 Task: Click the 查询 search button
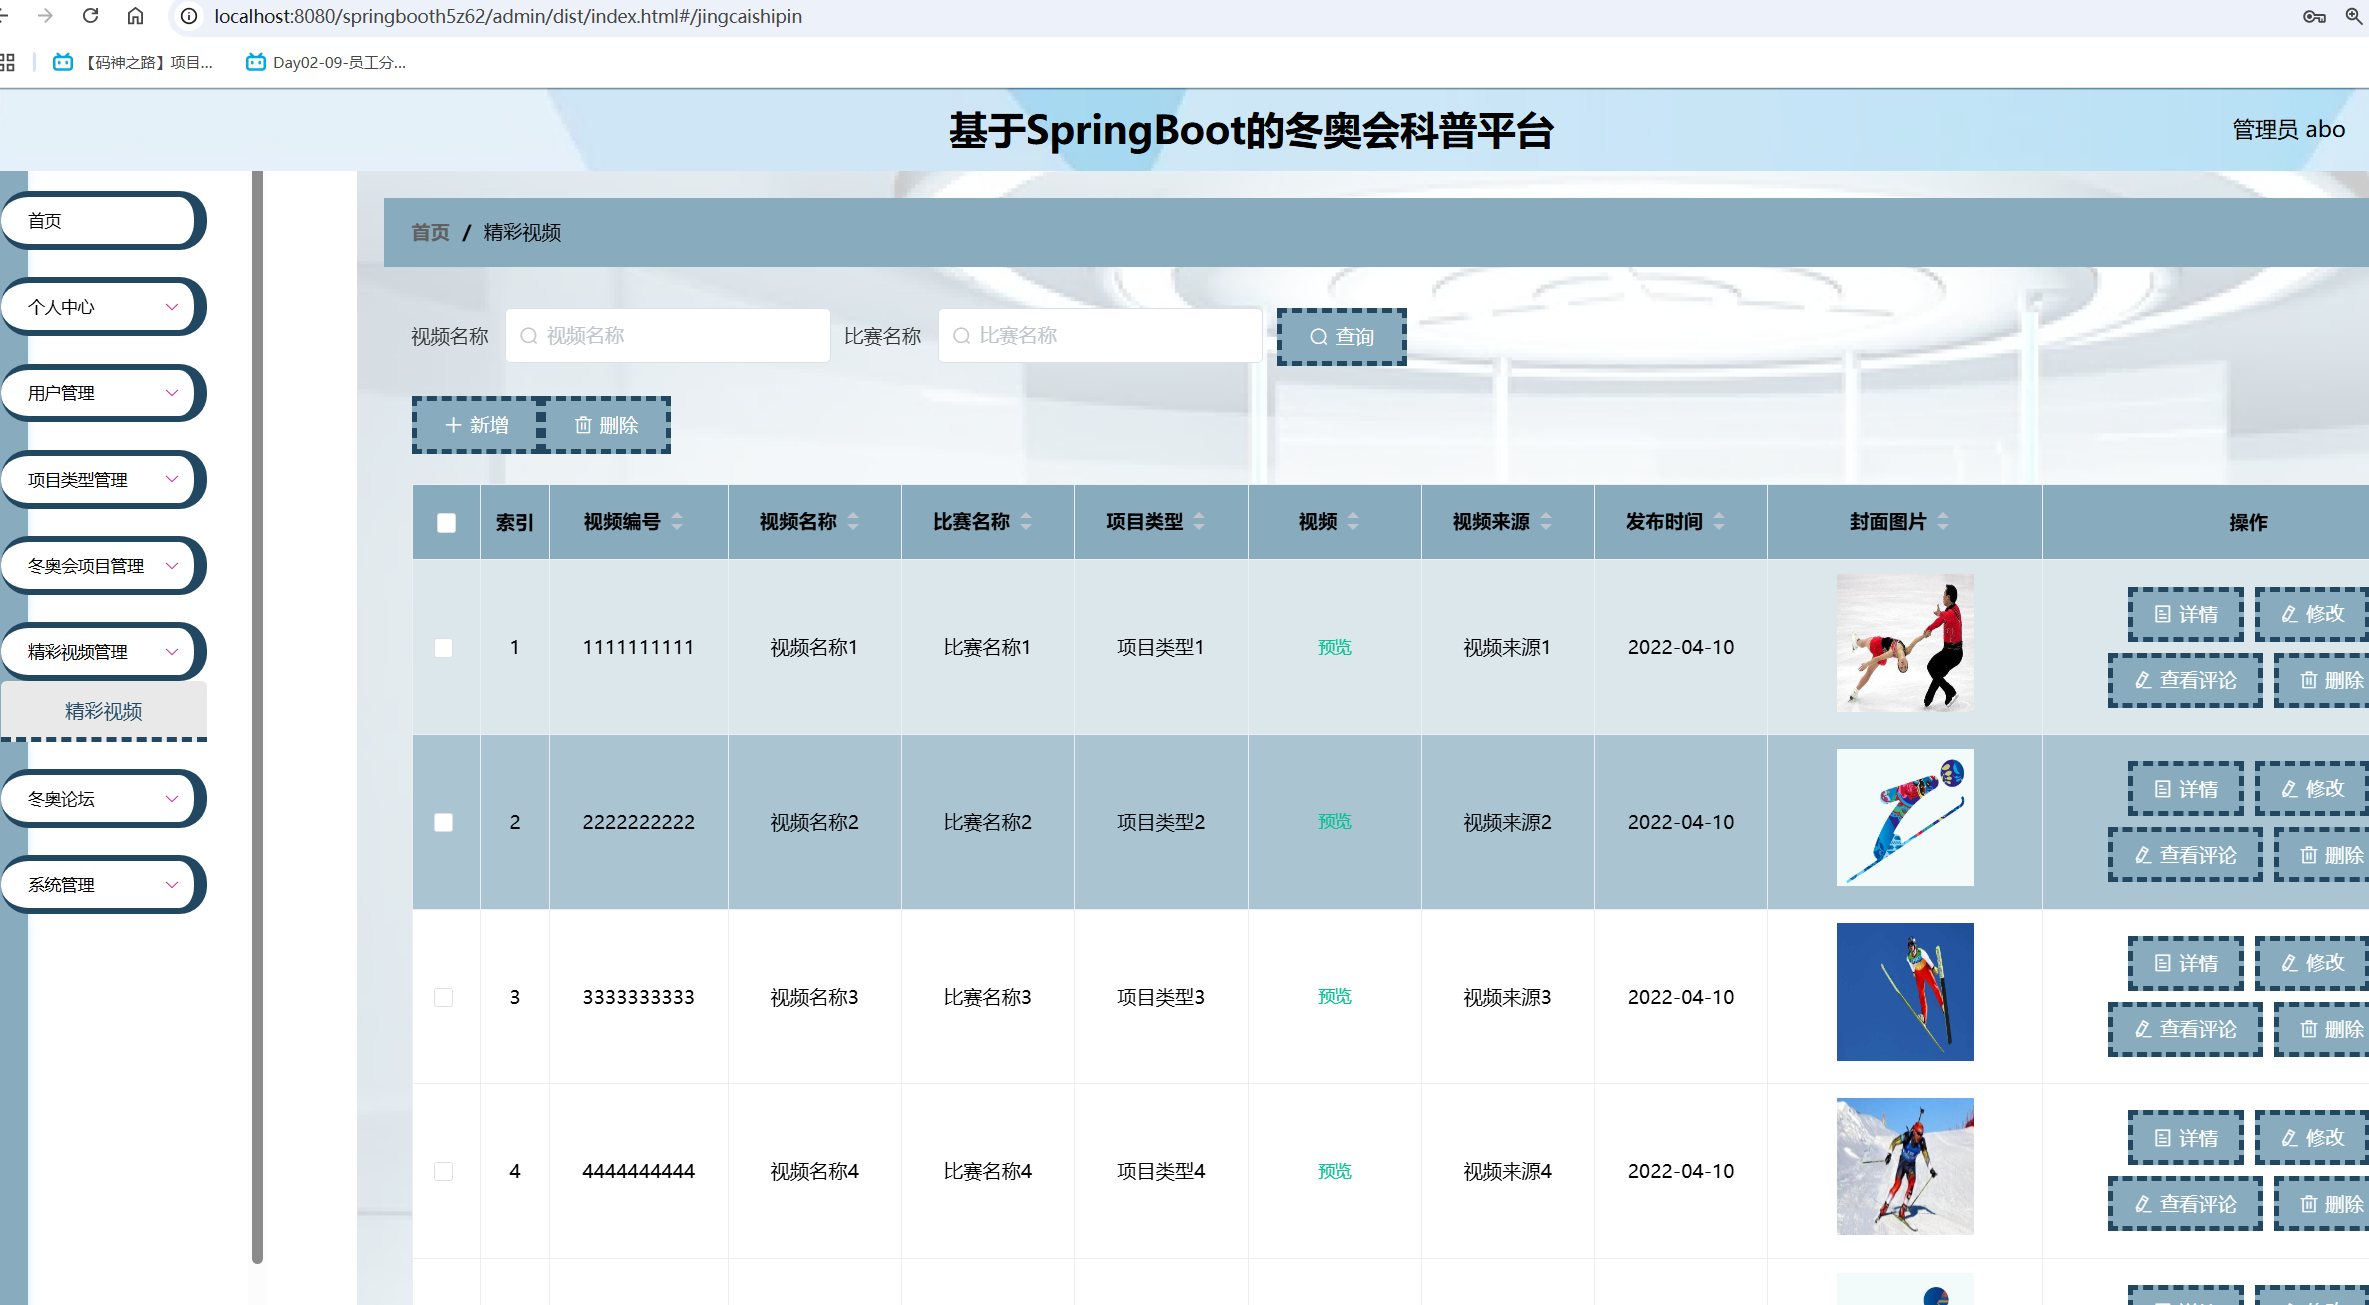[1341, 337]
